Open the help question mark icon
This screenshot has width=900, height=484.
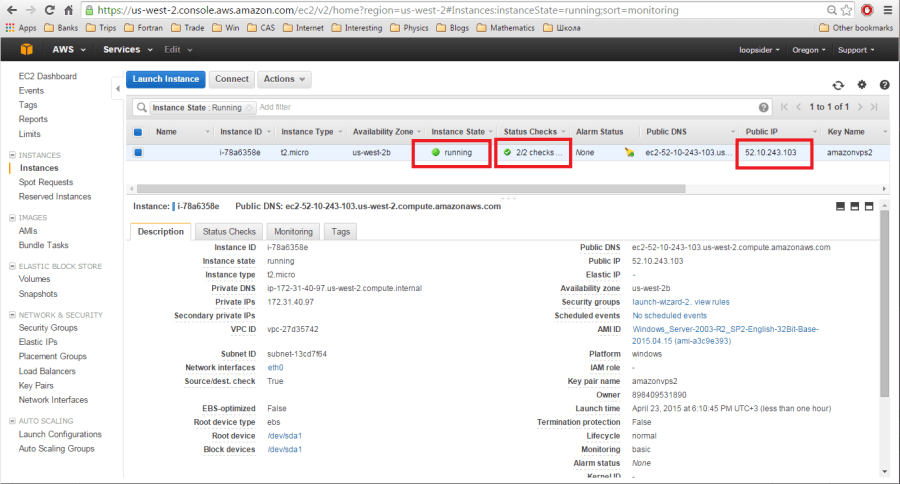pyautogui.click(x=885, y=84)
